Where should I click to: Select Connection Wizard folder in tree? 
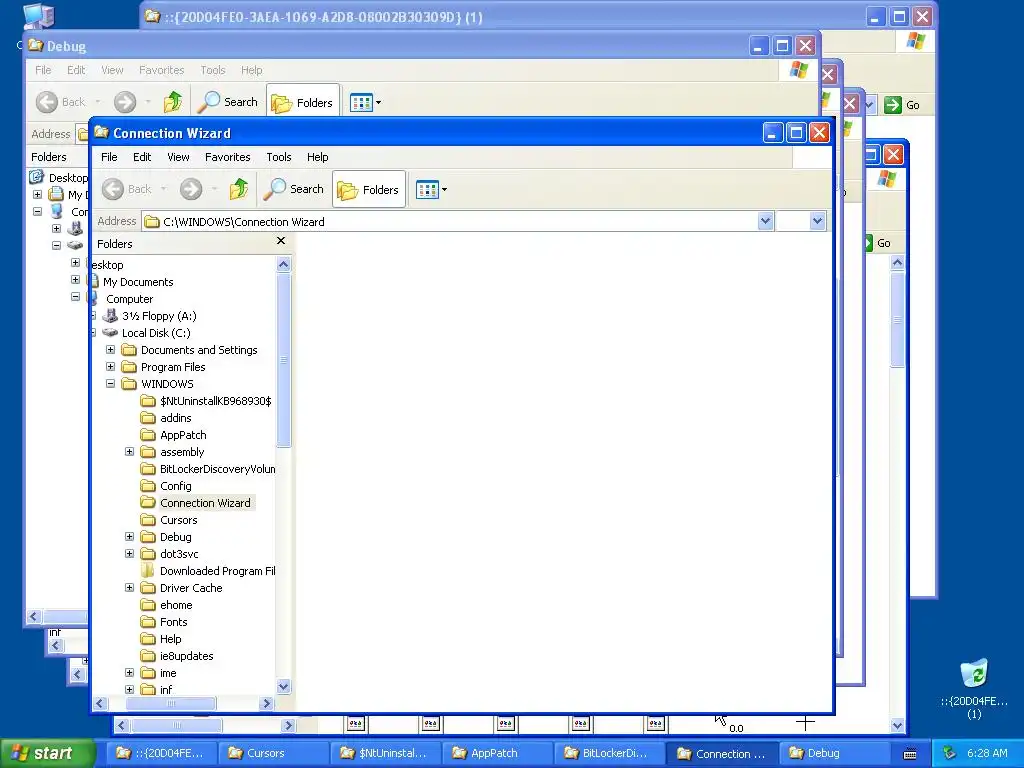pyautogui.click(x=205, y=503)
